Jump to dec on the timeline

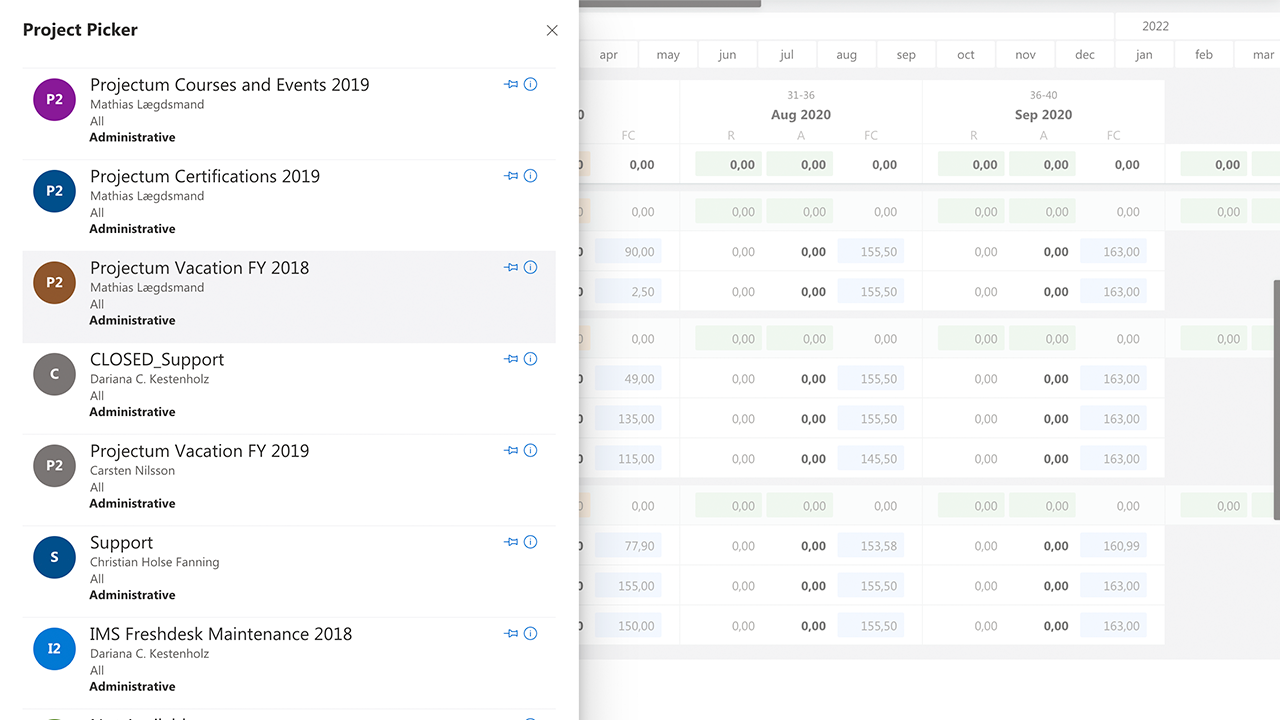(x=1085, y=55)
